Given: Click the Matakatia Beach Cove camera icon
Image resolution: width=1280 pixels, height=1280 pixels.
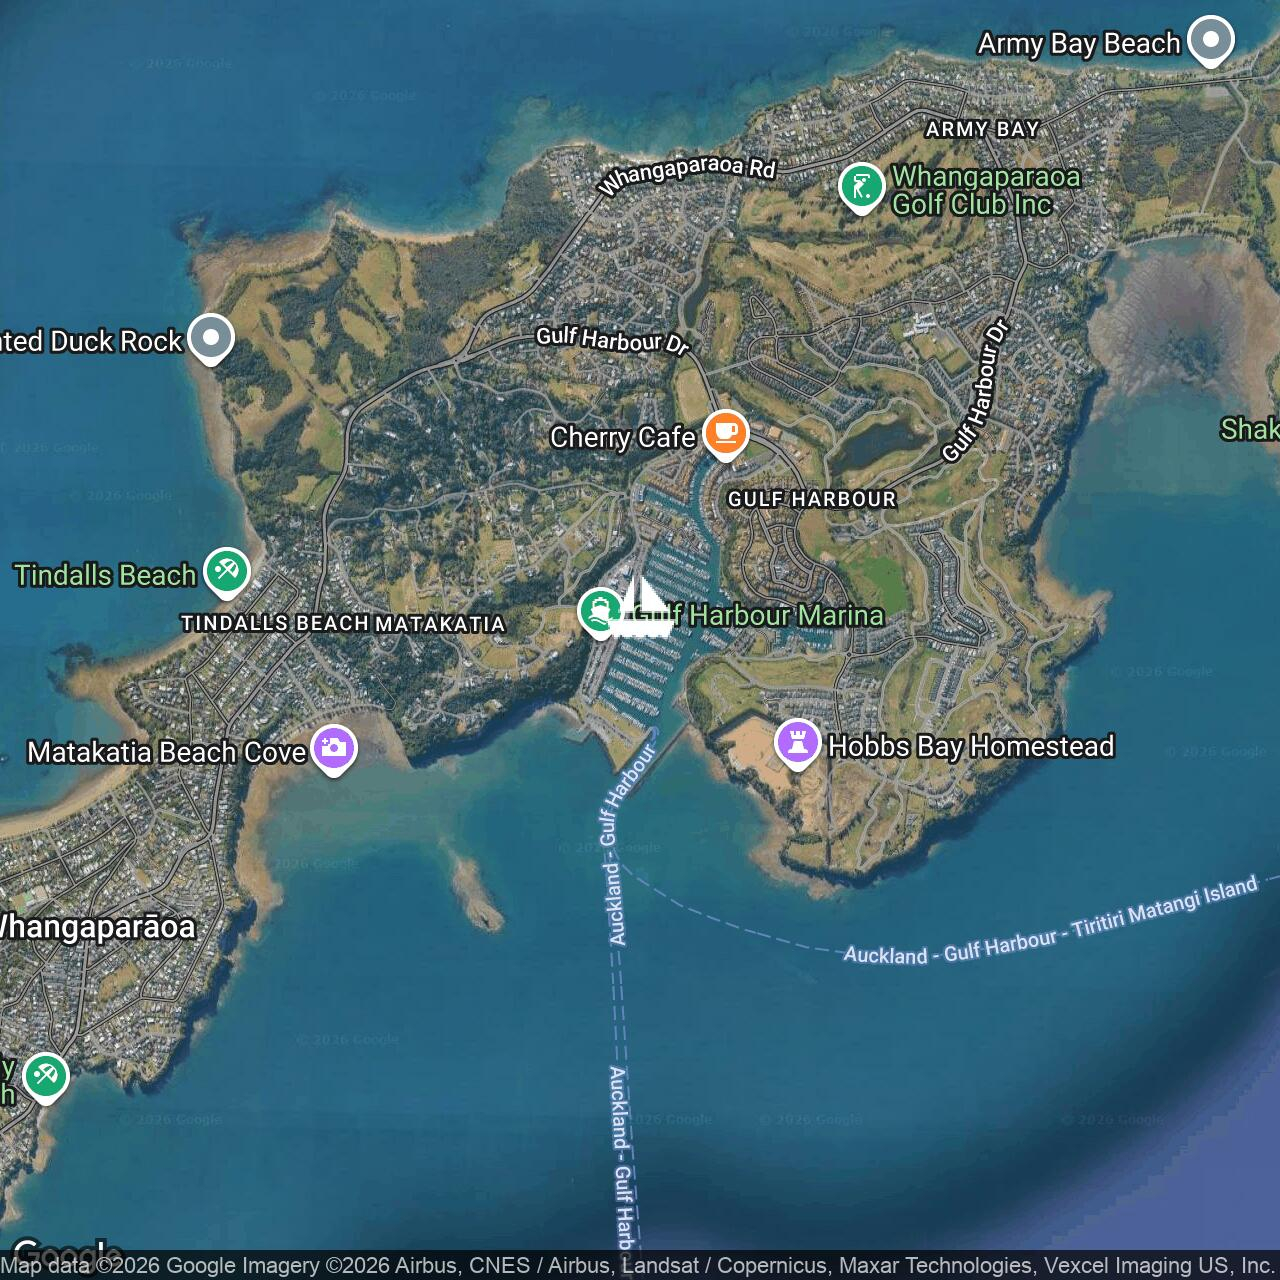Looking at the screenshot, I should (334, 748).
